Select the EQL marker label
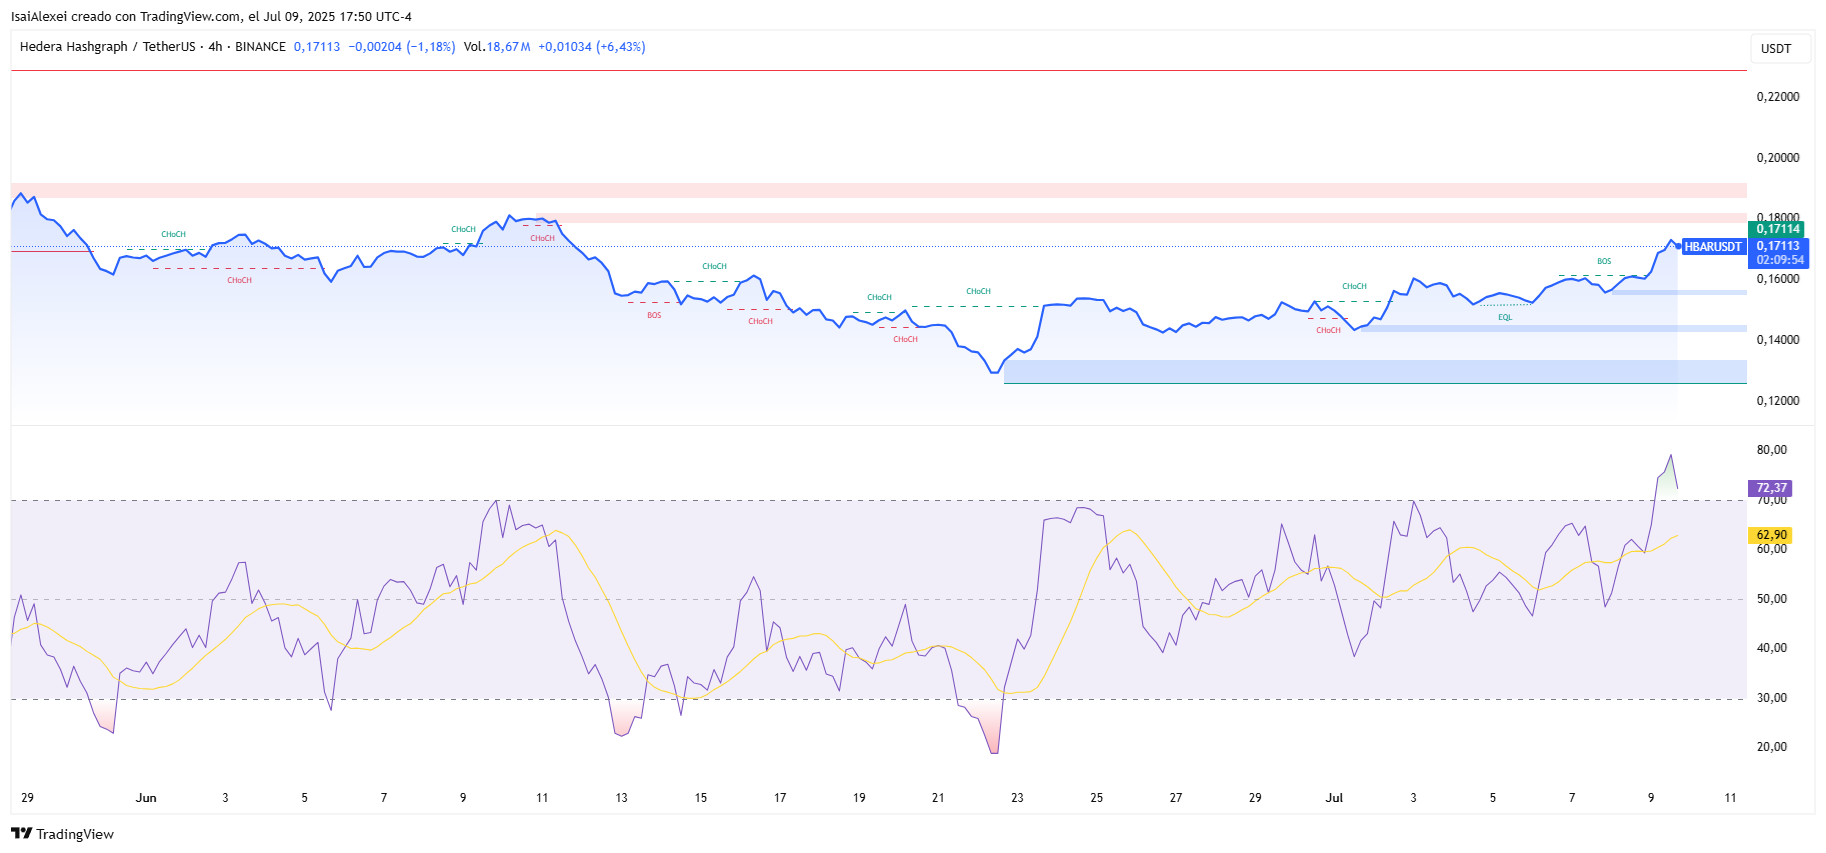This screenshot has height=853, width=1826. point(1505,317)
